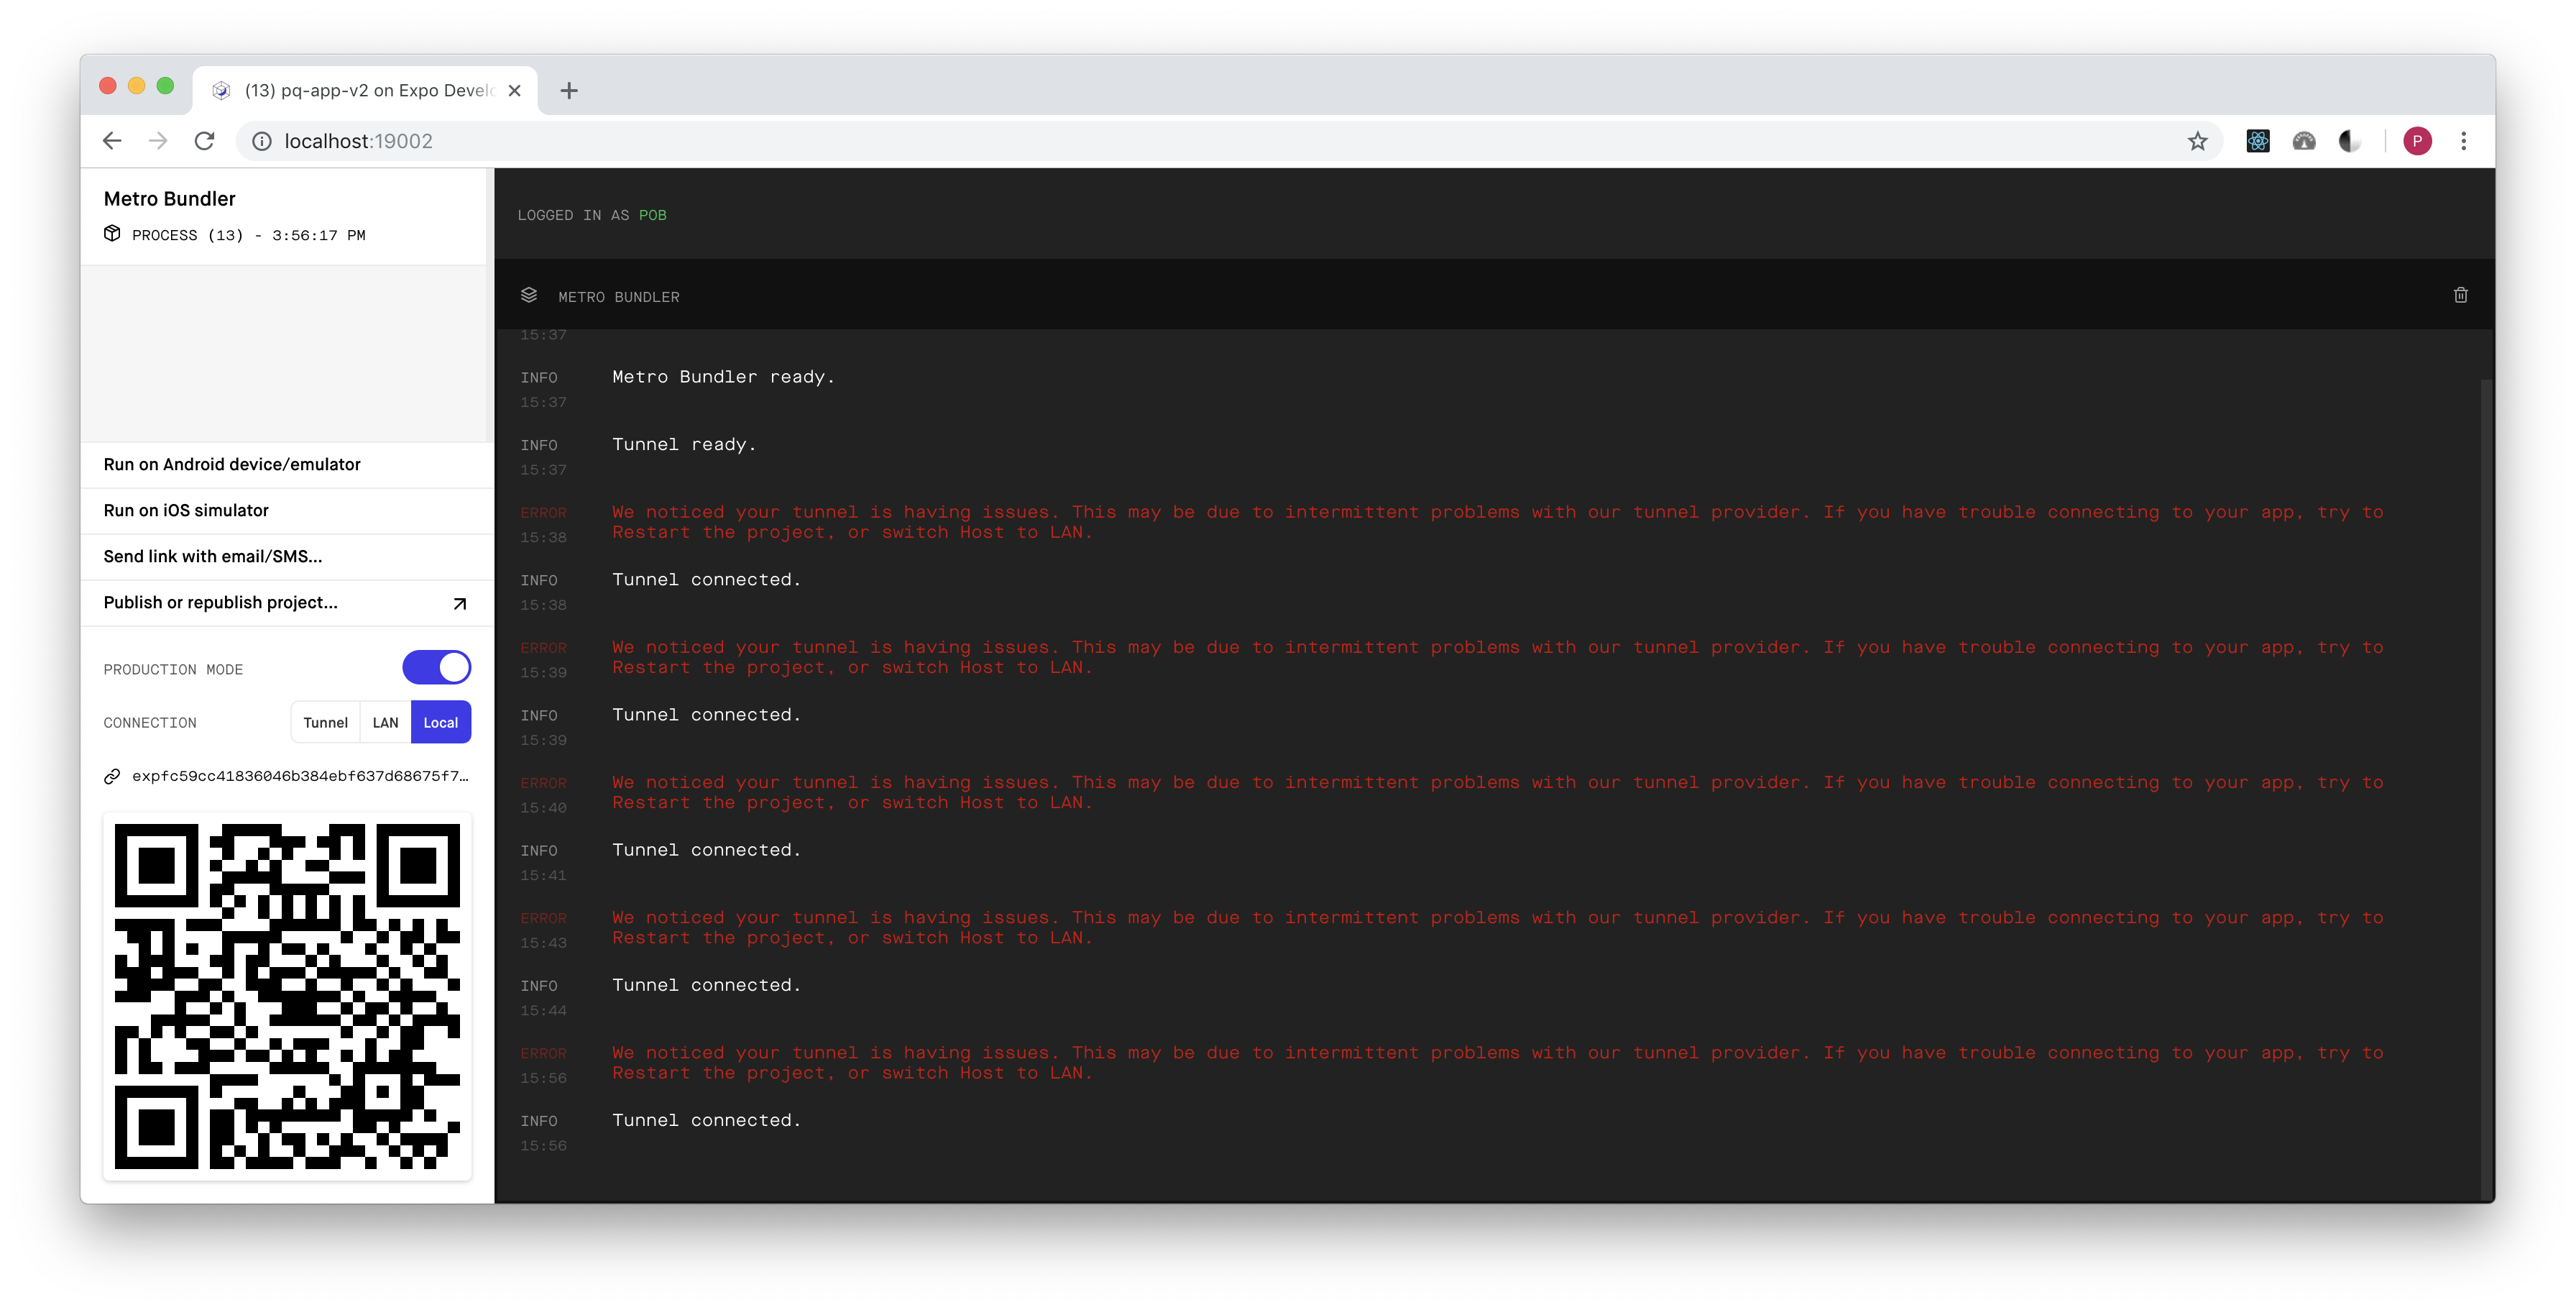Copy the exp link via link icon
The image size is (2576, 1310).
(x=112, y=776)
